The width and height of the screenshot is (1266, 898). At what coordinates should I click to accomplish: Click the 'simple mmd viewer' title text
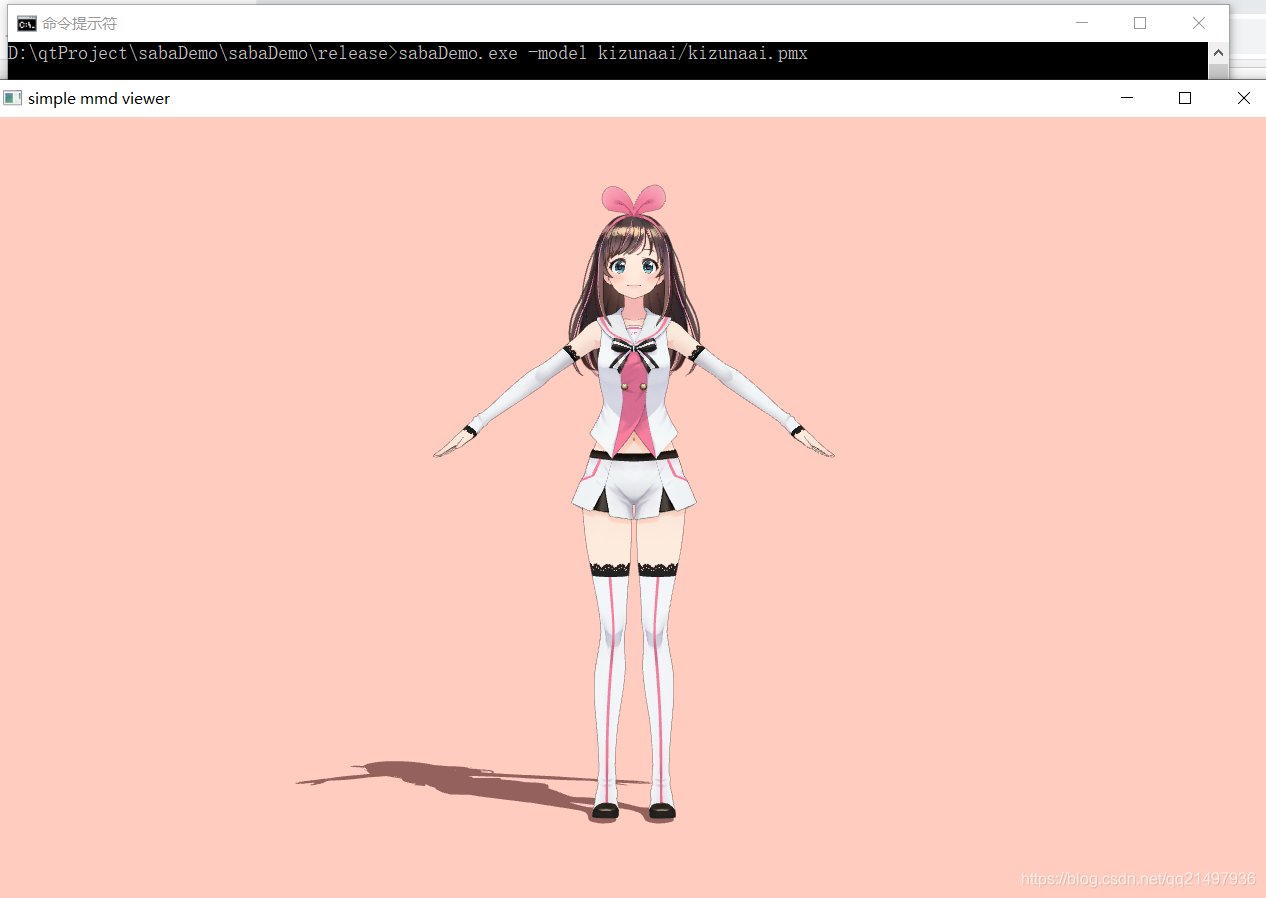point(99,98)
